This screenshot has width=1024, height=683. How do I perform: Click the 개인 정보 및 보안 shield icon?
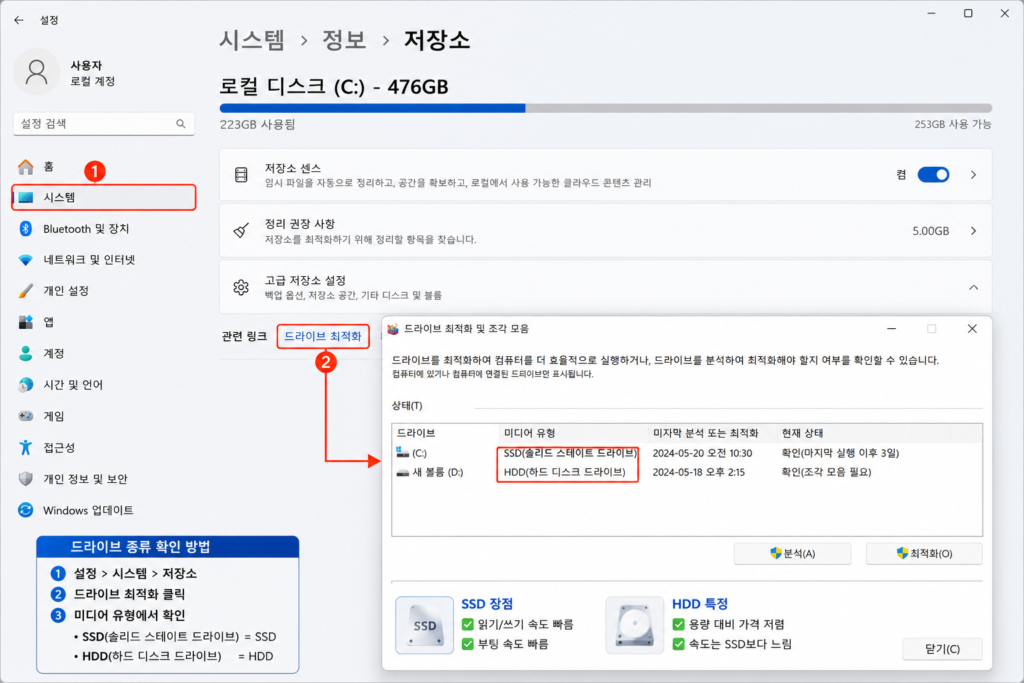click(25, 479)
